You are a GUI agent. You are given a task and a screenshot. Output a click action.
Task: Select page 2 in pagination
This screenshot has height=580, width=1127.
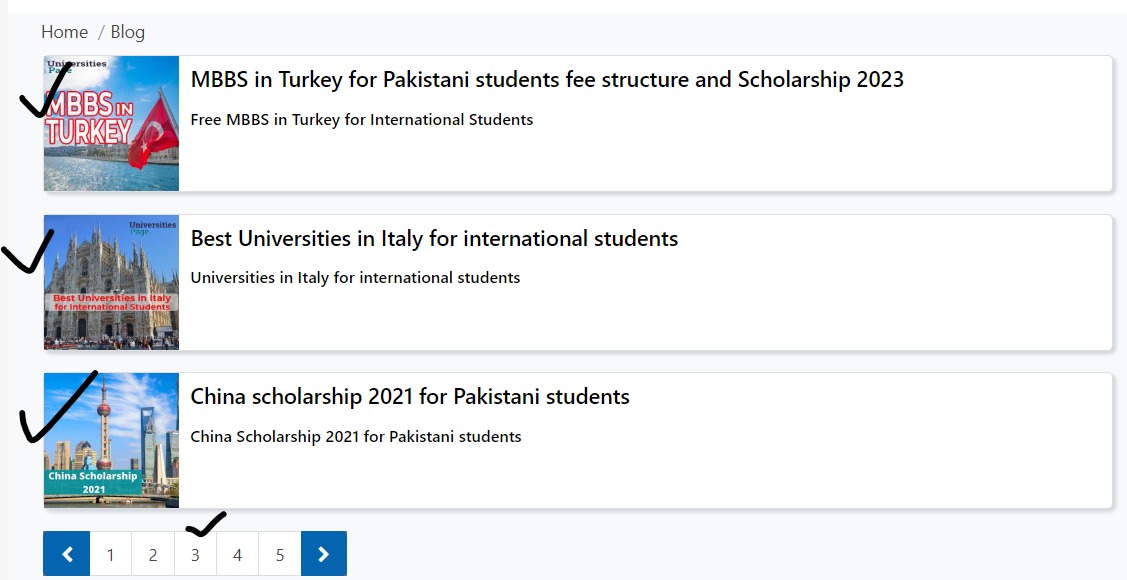click(152, 554)
